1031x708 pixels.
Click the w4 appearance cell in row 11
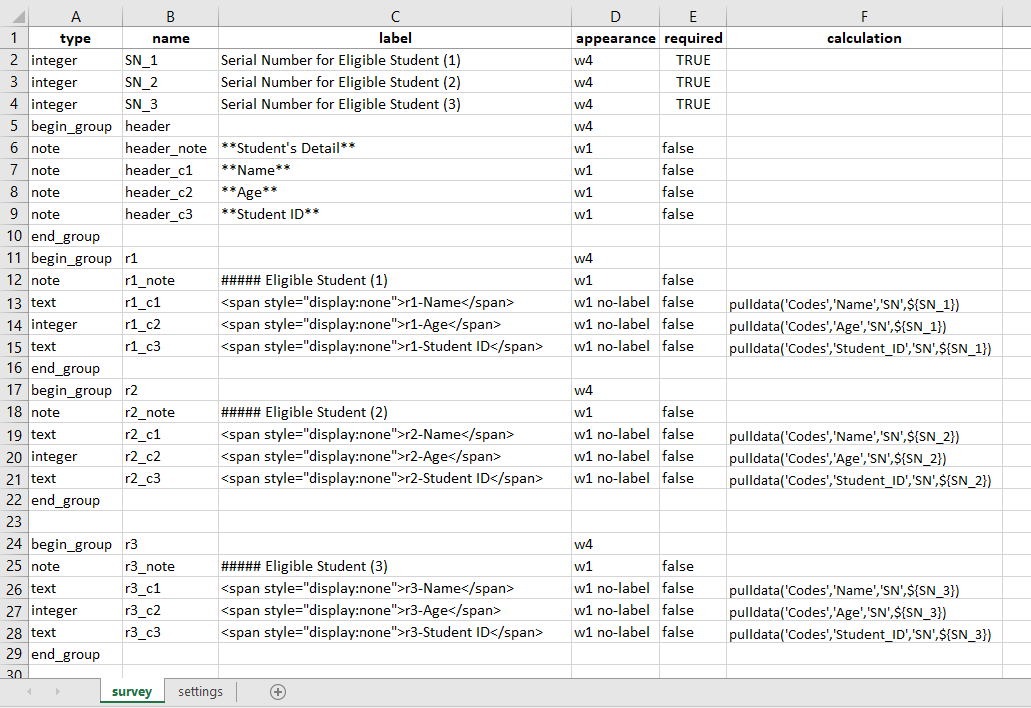614,258
